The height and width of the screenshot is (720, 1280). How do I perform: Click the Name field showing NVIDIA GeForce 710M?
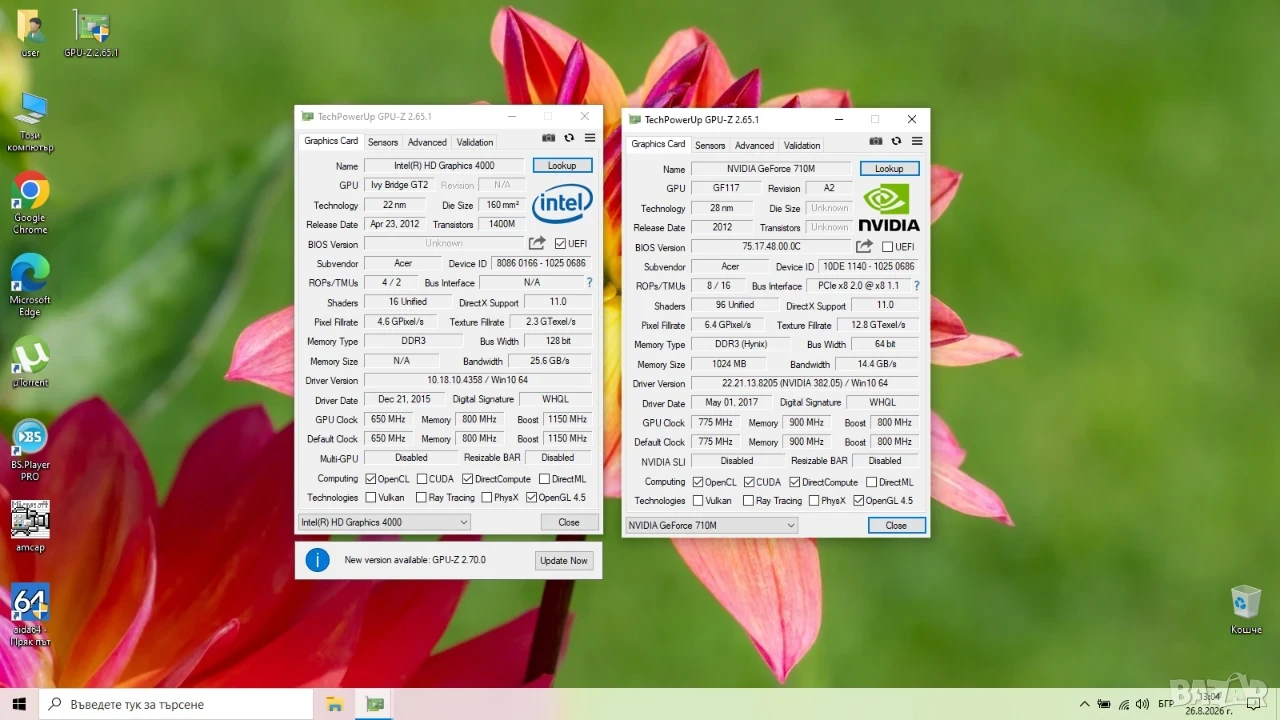(x=771, y=169)
